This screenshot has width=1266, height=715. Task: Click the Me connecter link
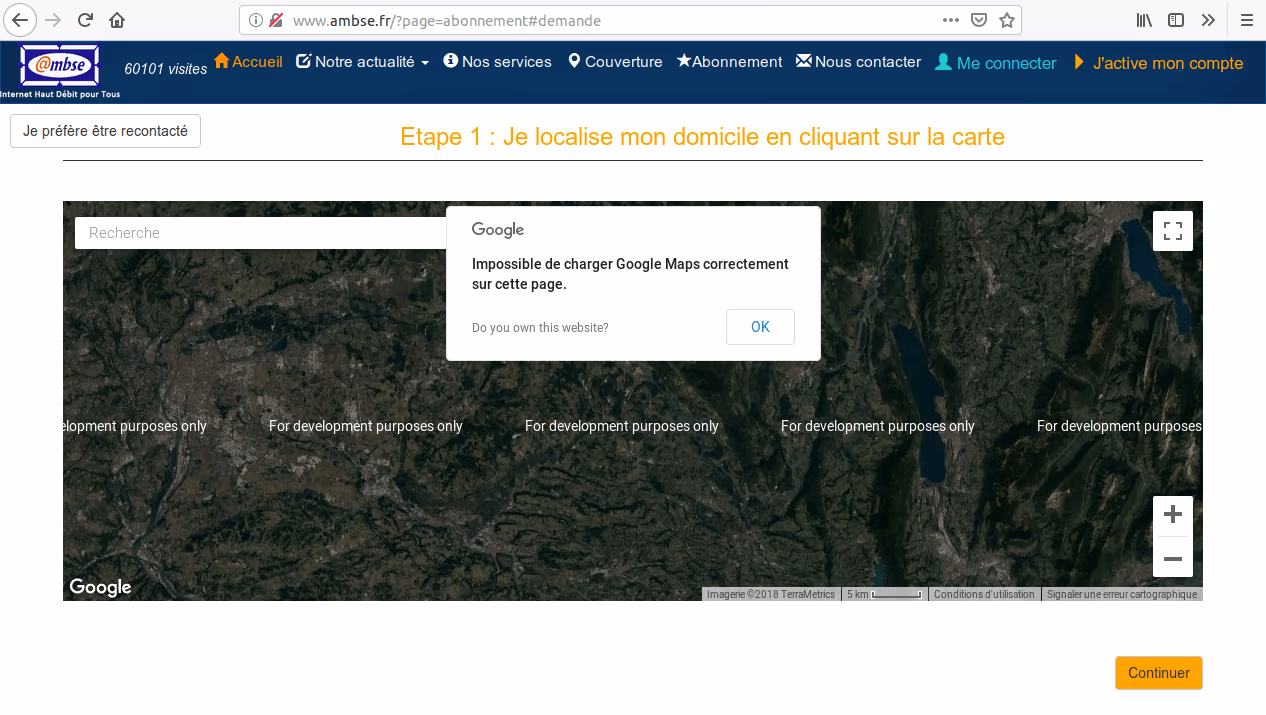point(995,63)
